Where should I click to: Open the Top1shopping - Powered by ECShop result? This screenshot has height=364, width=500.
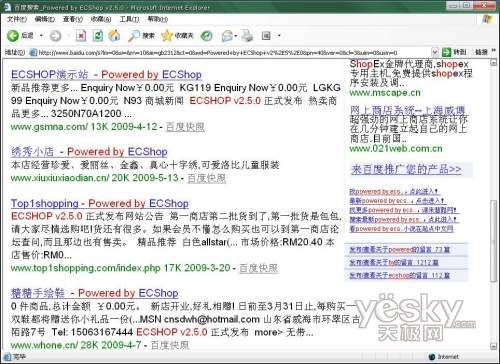coord(100,203)
